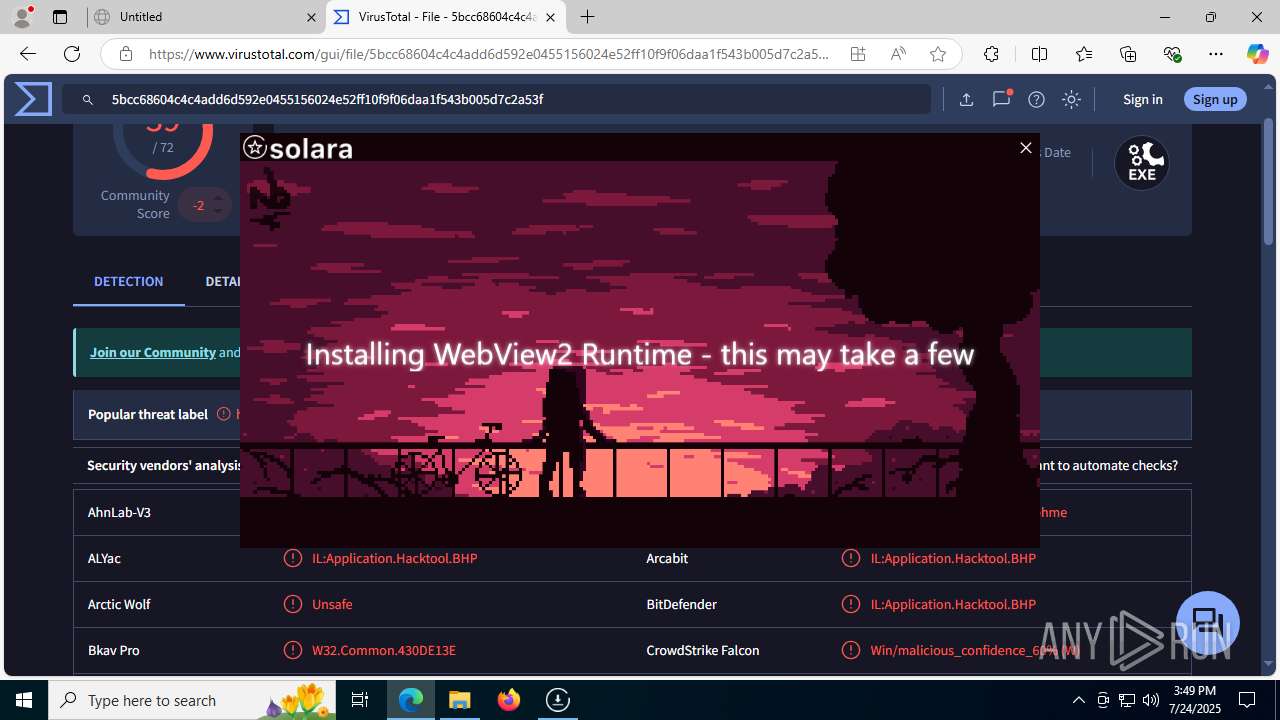Click the BitDefender detection result
This screenshot has width=1280, height=720.
953,604
